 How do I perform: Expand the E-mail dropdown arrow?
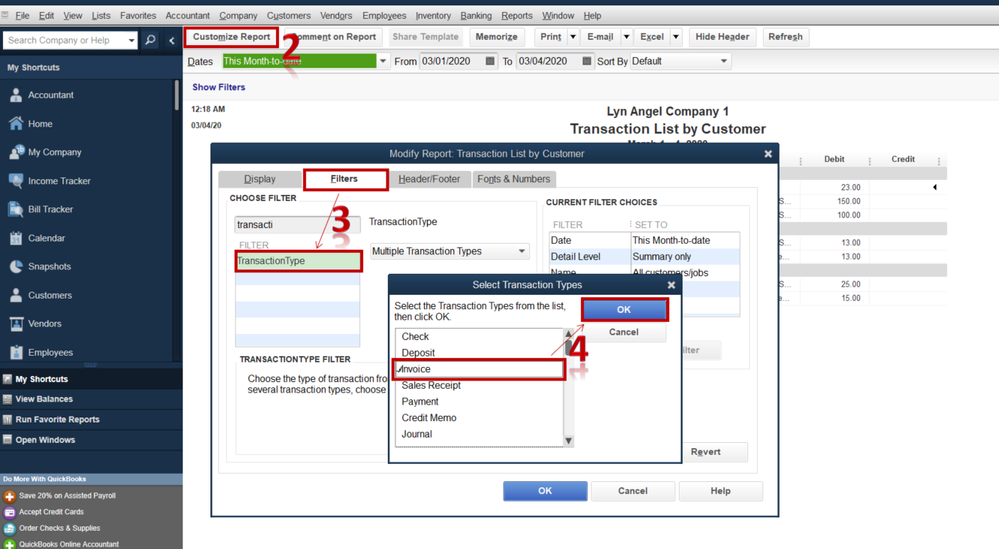626,37
